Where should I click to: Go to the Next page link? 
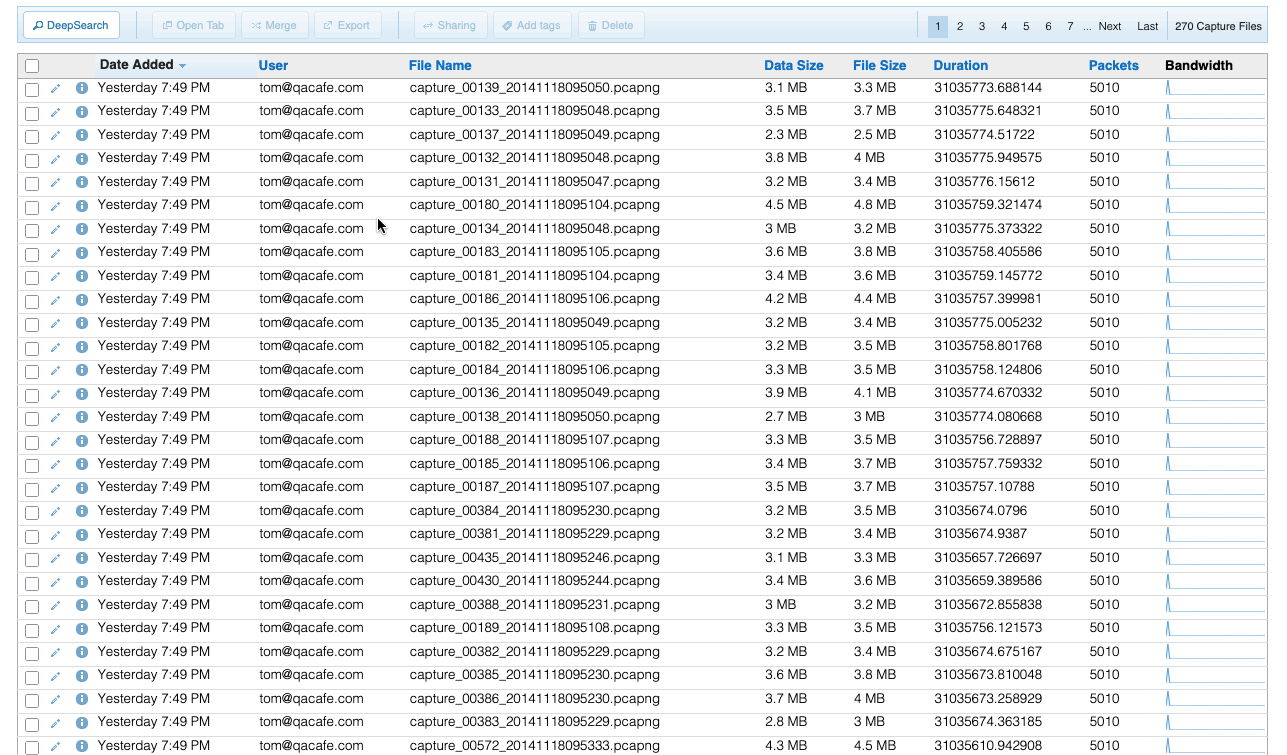[1109, 27]
